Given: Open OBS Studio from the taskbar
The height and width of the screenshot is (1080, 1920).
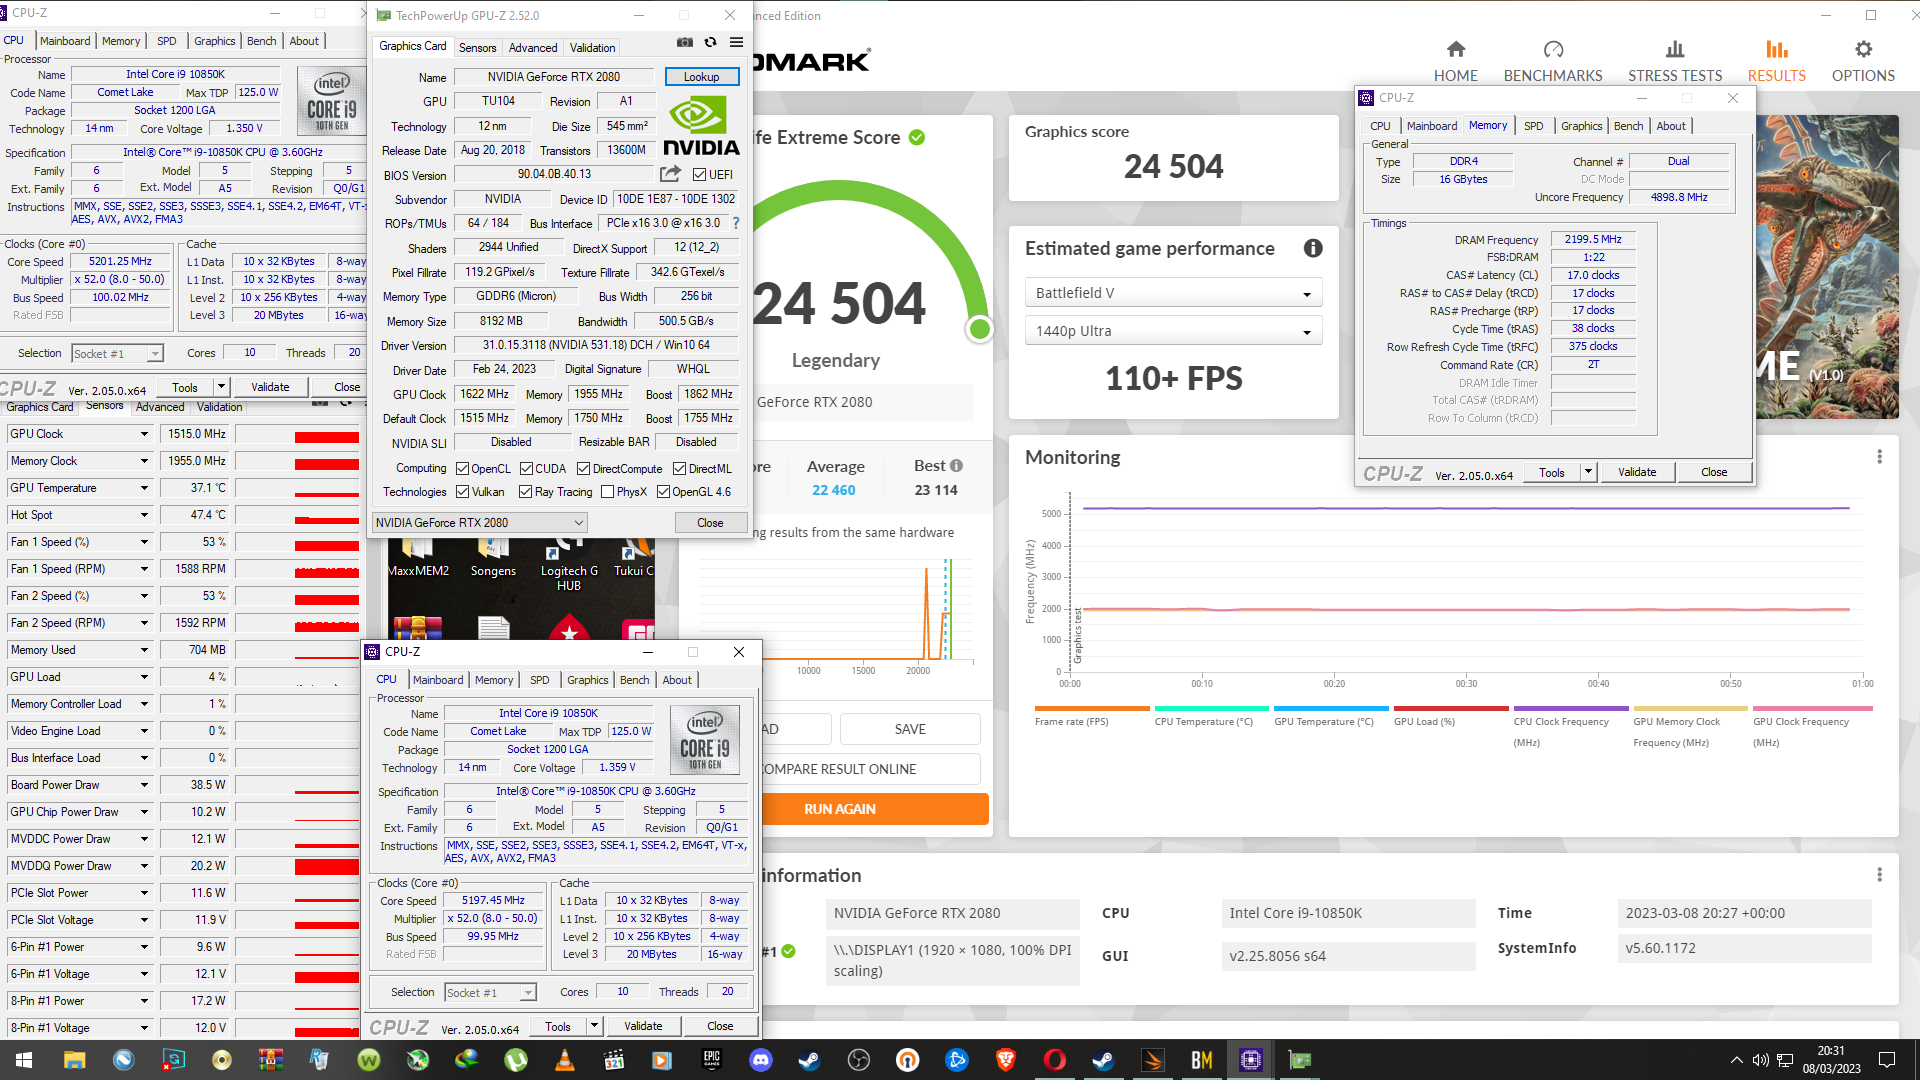Looking at the screenshot, I should tap(859, 1060).
